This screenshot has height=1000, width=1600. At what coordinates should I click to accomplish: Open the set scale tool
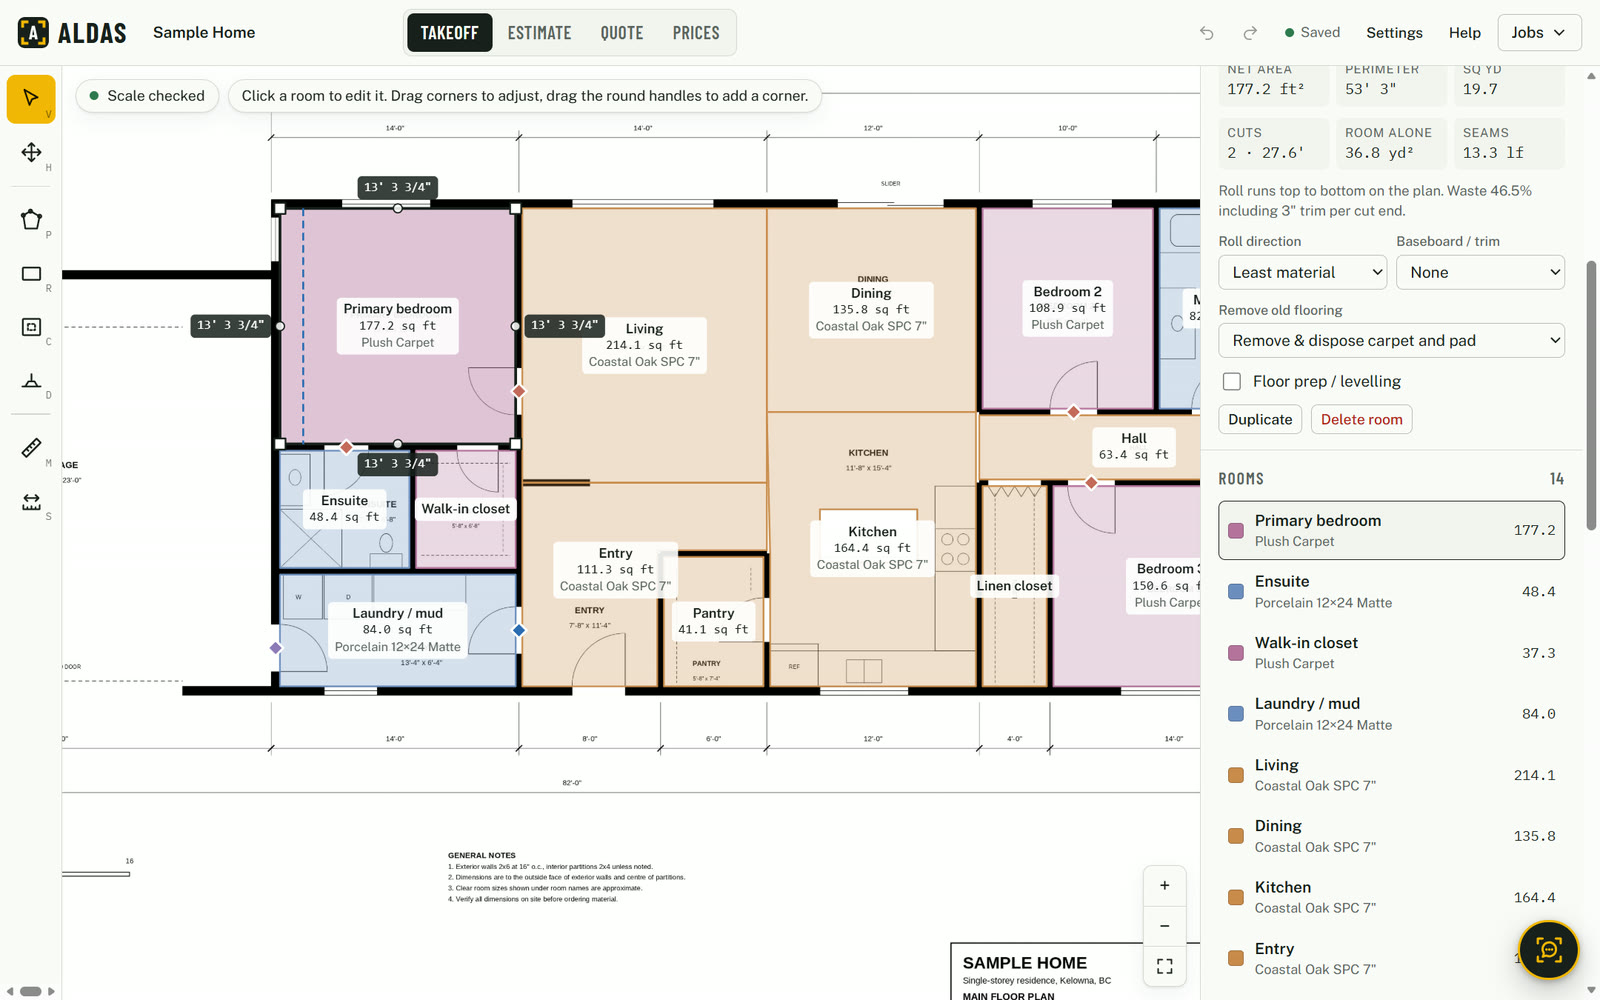point(31,502)
